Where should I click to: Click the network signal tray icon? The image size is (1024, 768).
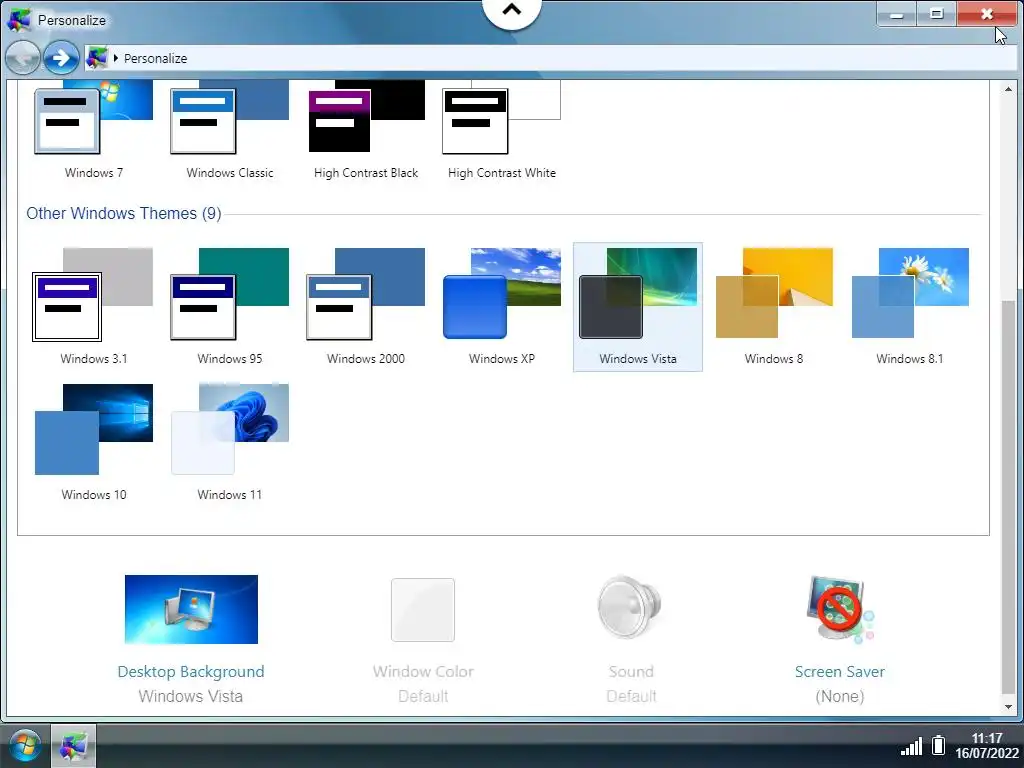coord(912,746)
